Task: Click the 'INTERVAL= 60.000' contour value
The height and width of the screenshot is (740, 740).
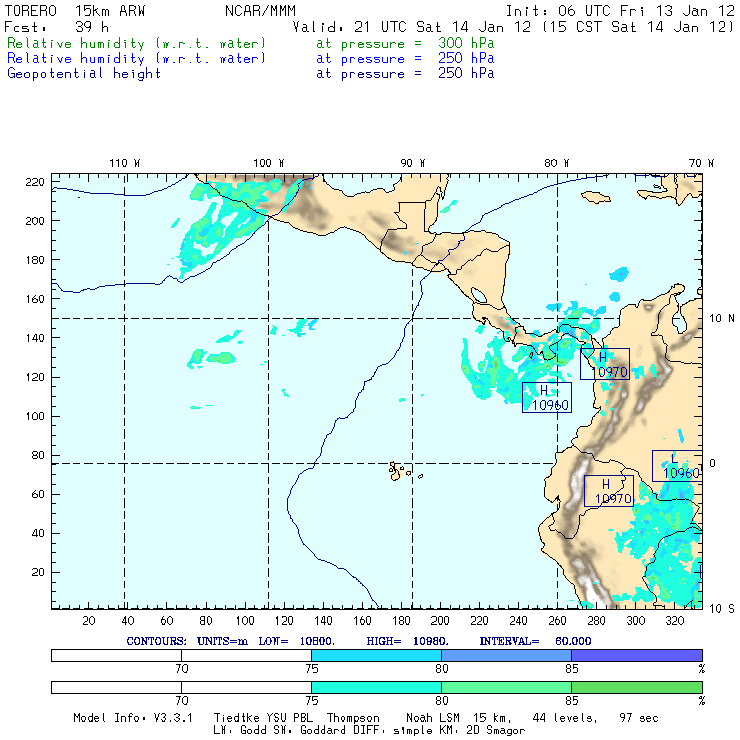Action: (x=535, y=641)
